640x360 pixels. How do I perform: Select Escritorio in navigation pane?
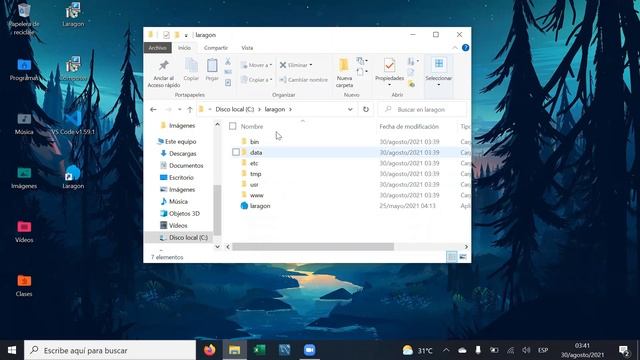[x=177, y=178]
